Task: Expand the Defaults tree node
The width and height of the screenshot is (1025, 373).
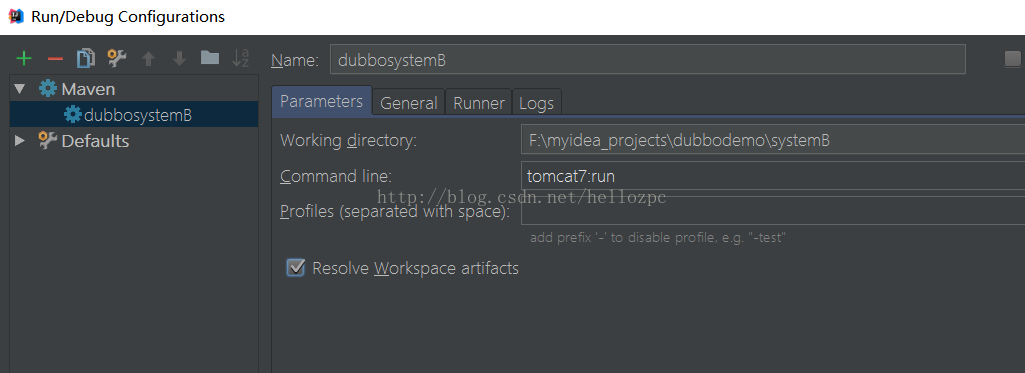Action: click(x=20, y=140)
